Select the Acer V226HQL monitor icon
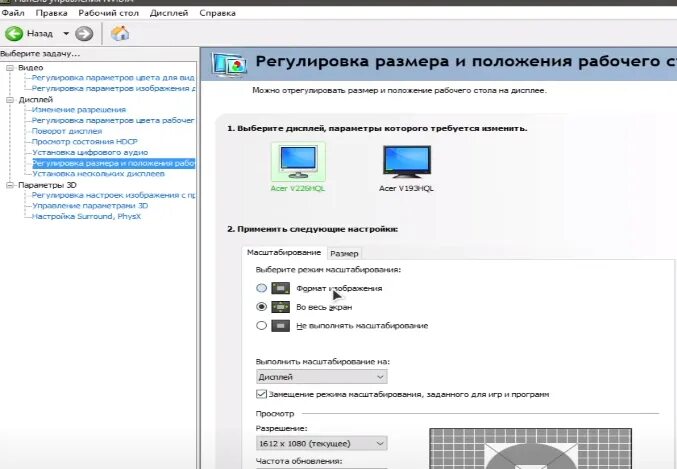This screenshot has height=469, width=677. [298, 162]
